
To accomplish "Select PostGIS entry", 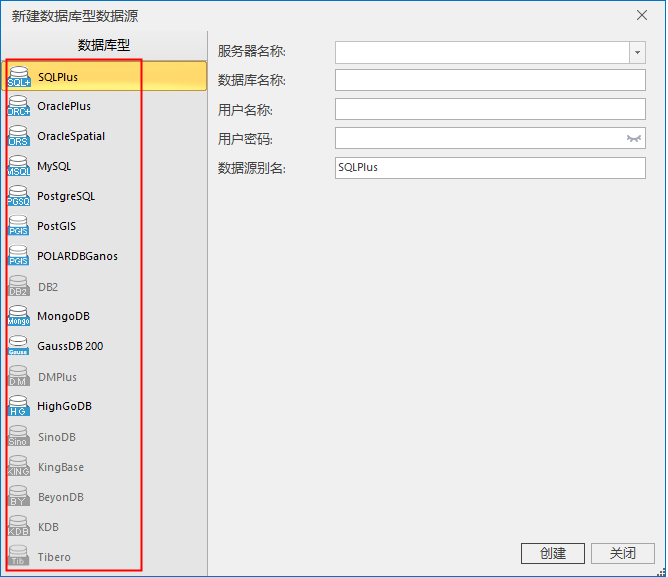I will click(57, 226).
